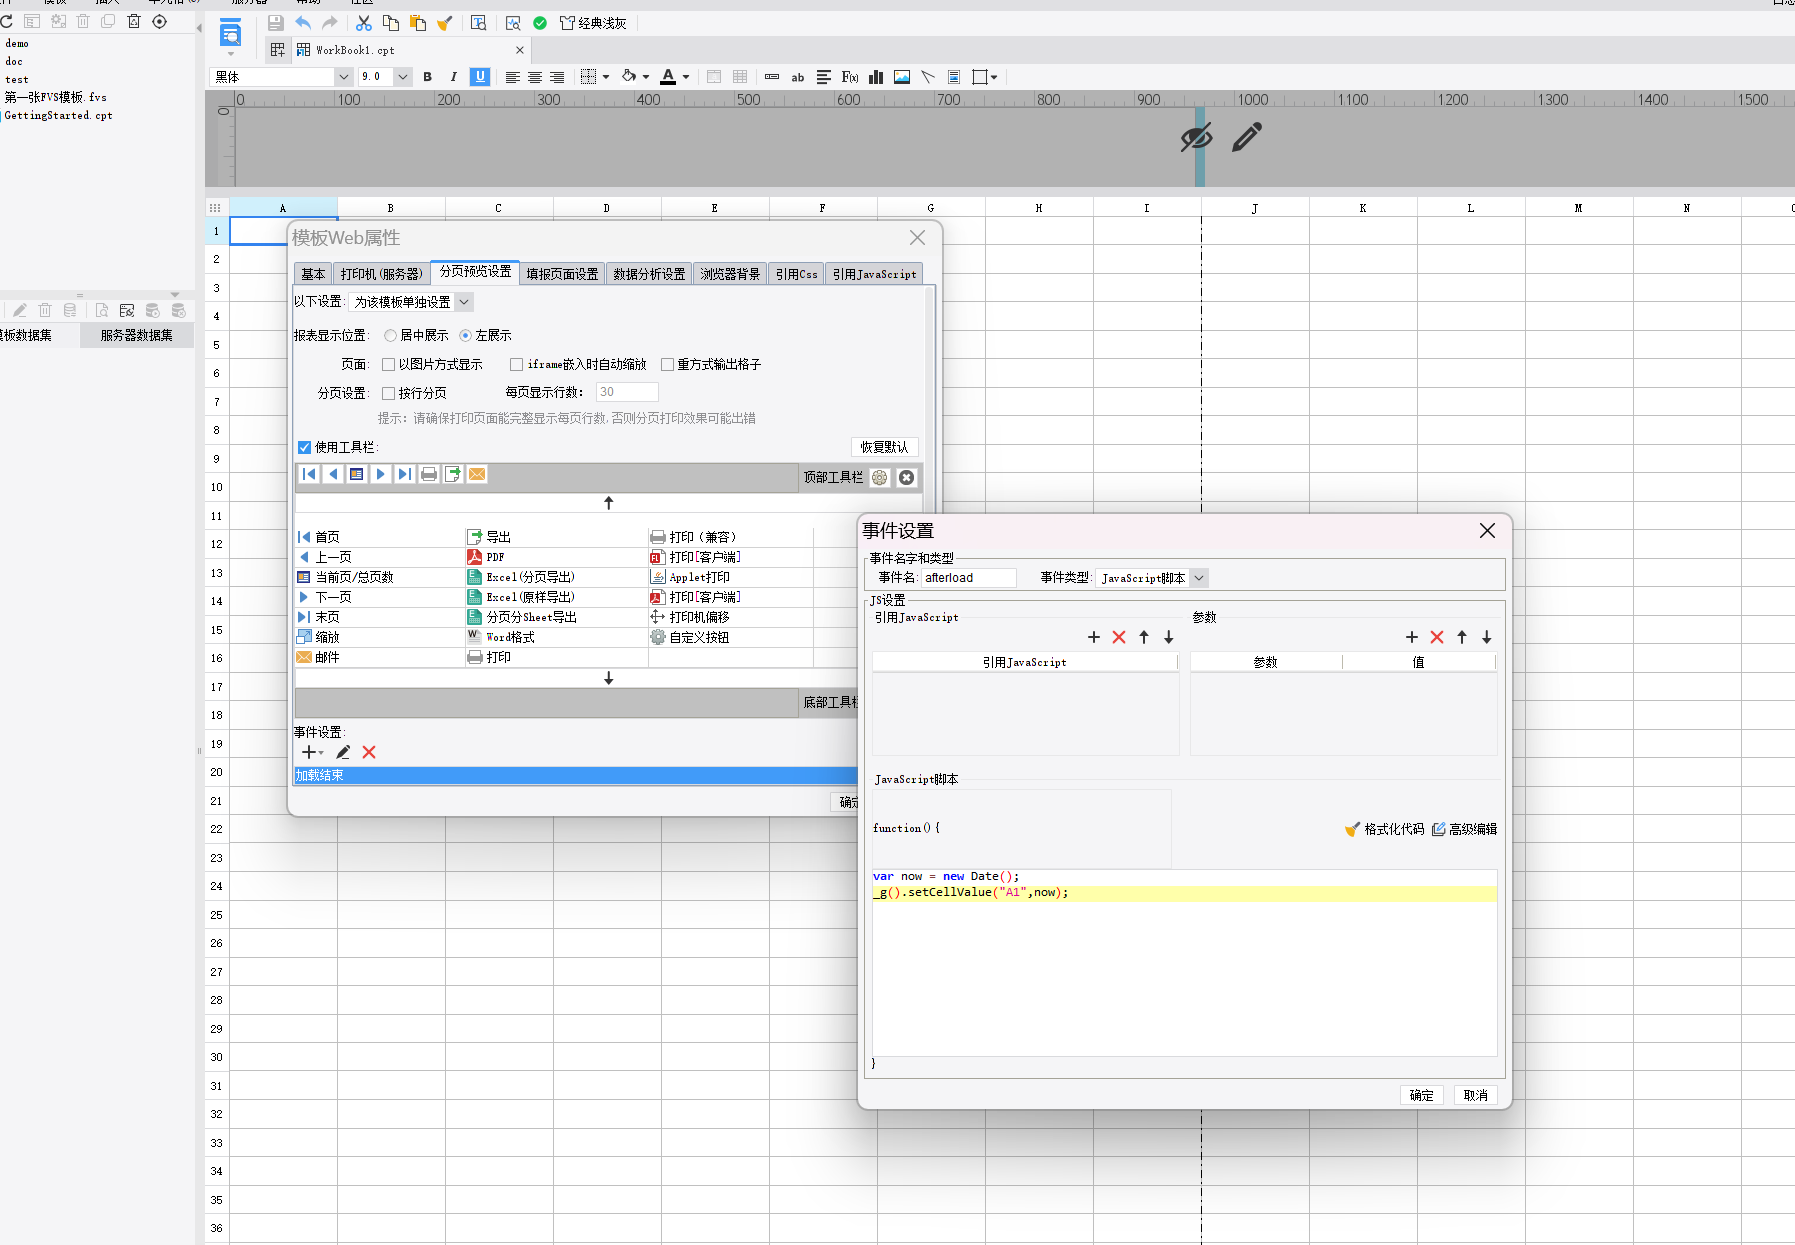Enable iframe嵌入时自动缩放 checkbox
The image size is (1795, 1245).
click(516, 365)
